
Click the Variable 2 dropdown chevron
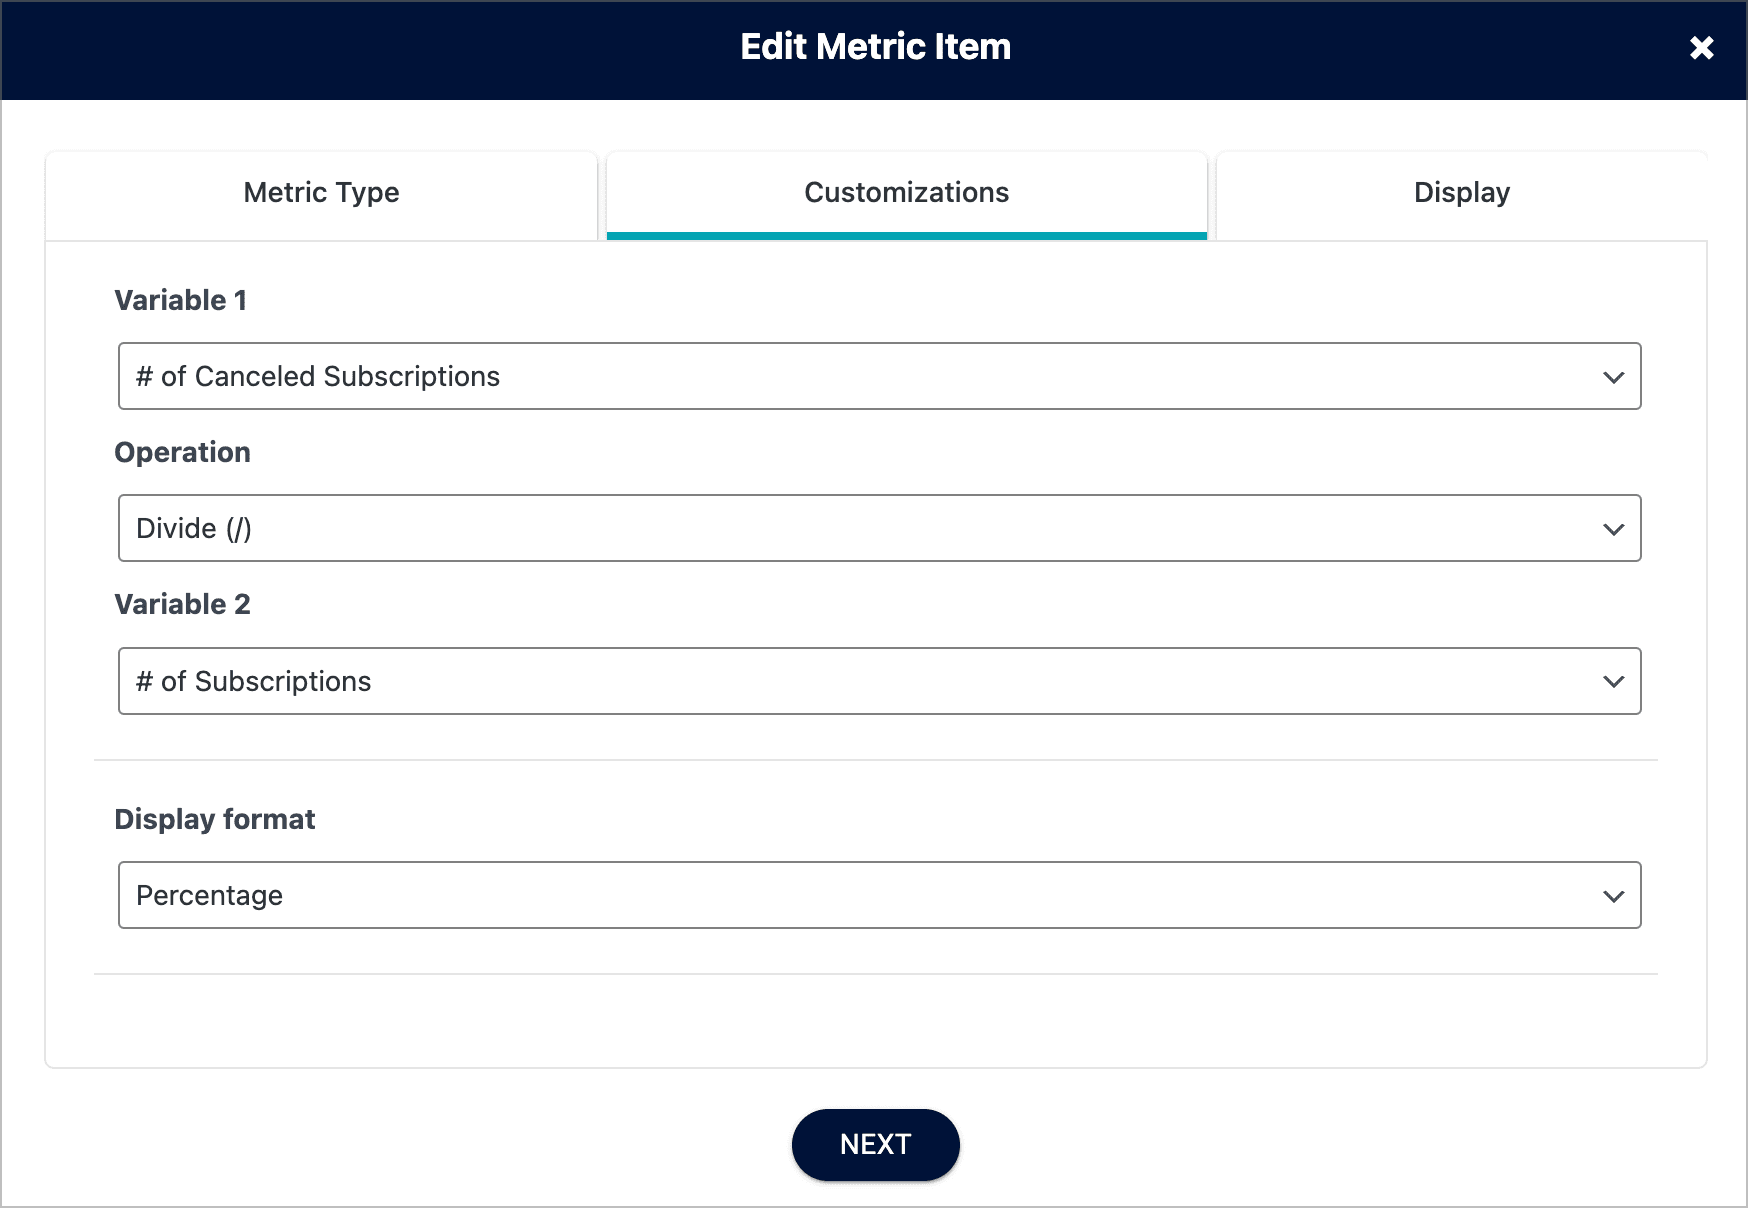tap(1613, 681)
